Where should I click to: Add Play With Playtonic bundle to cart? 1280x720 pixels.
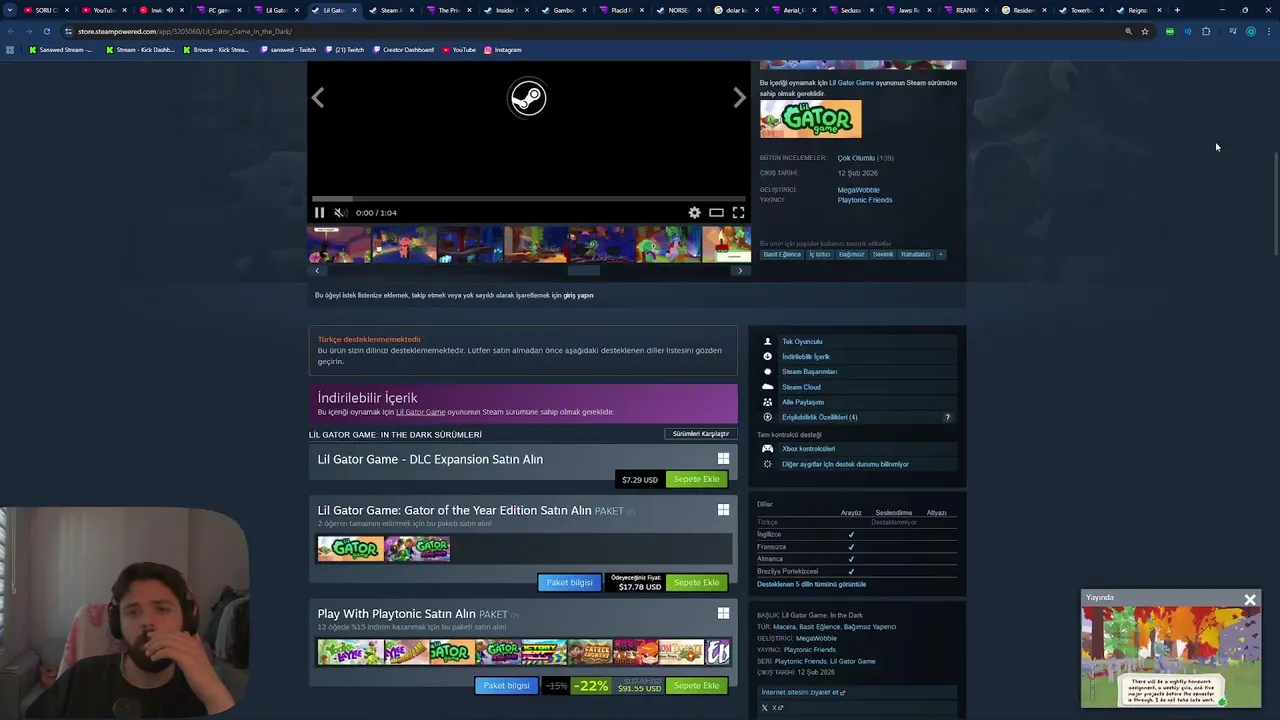coord(696,686)
